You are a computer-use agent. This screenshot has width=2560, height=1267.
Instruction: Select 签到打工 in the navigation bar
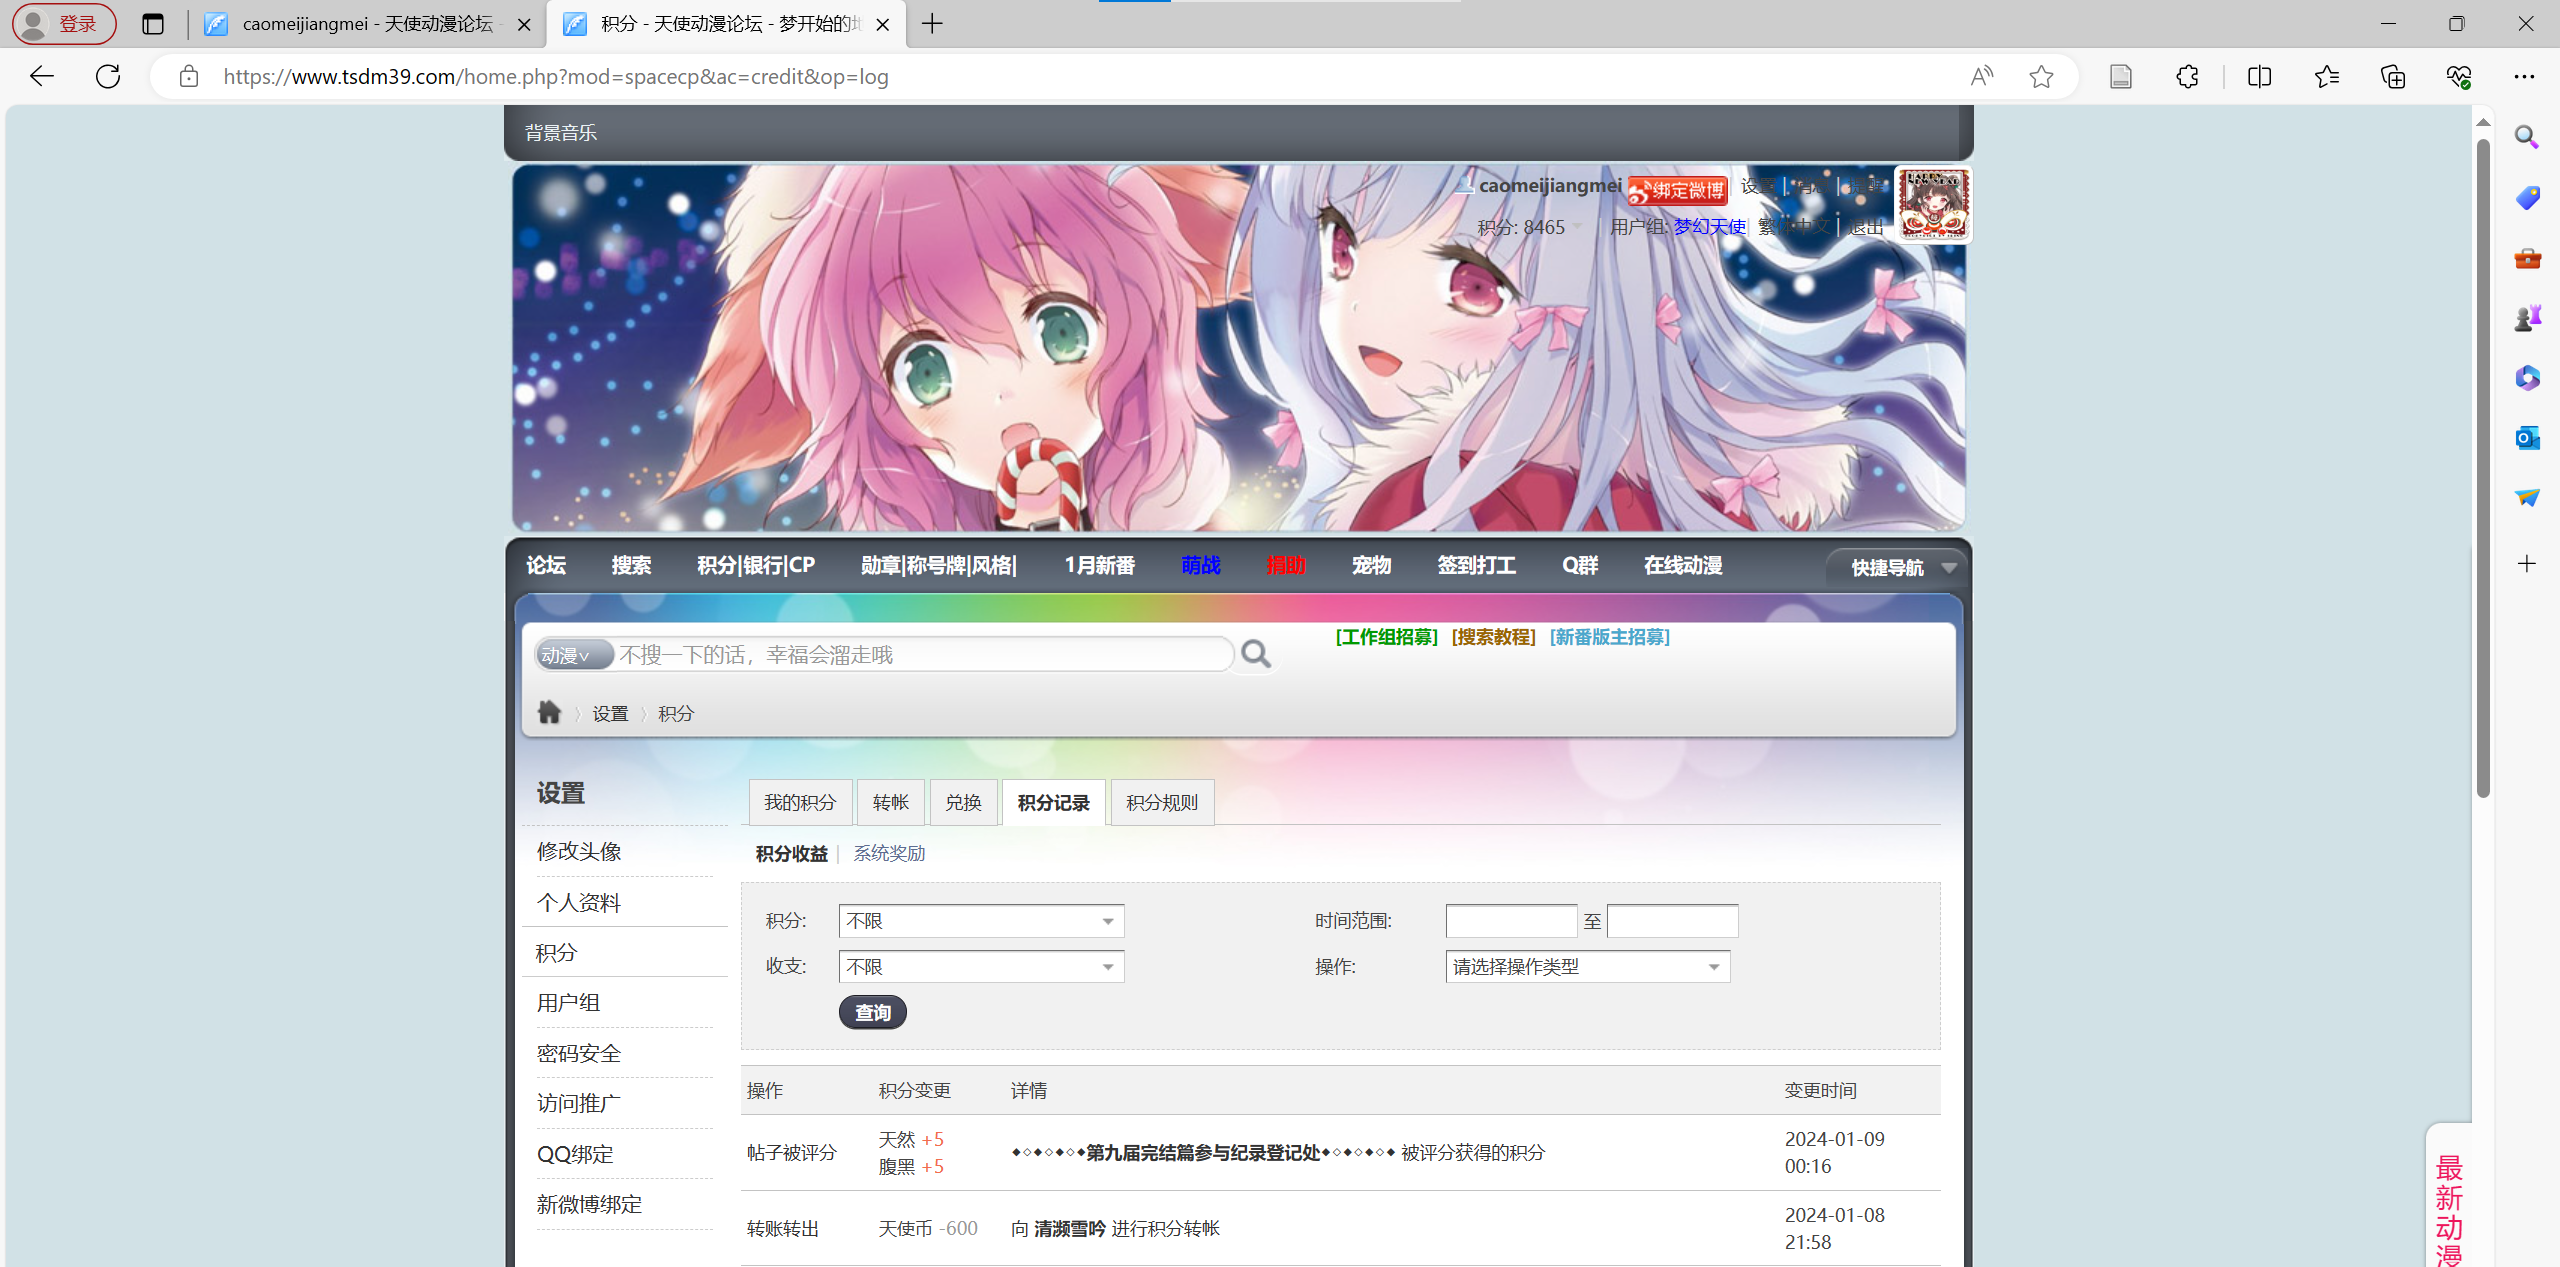(x=1476, y=565)
